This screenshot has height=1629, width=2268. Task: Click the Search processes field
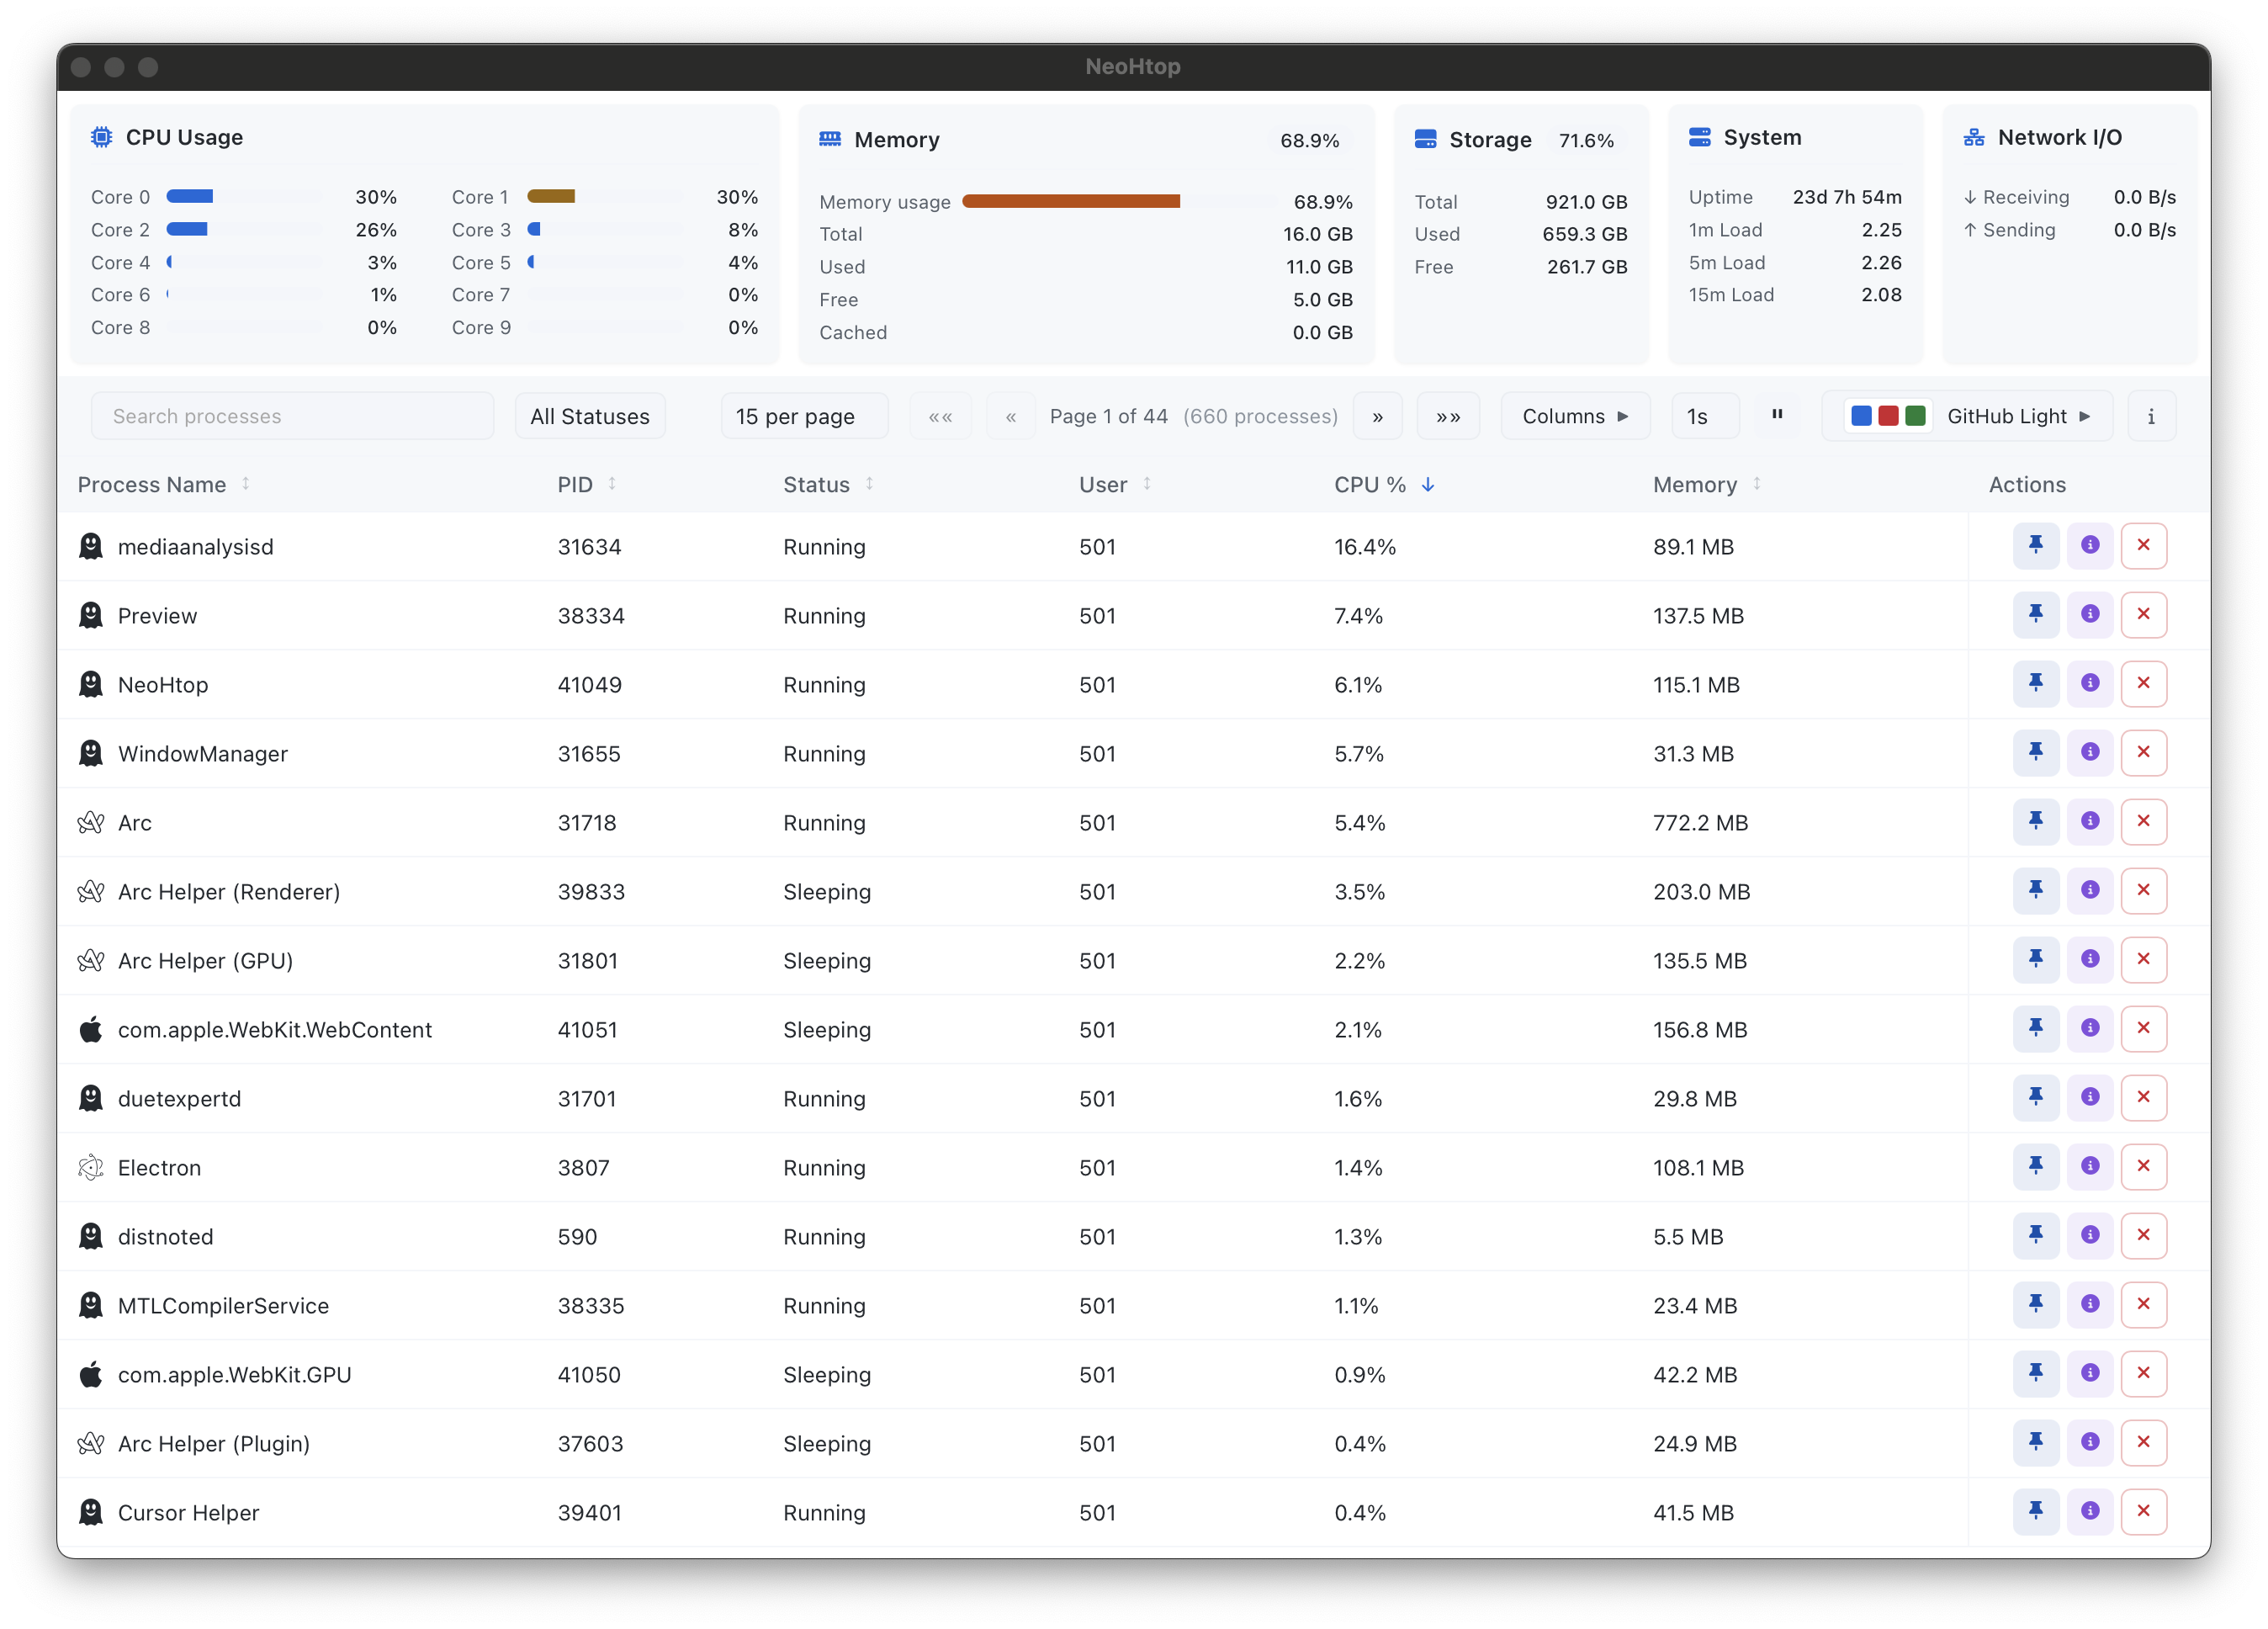pyautogui.click(x=292, y=416)
